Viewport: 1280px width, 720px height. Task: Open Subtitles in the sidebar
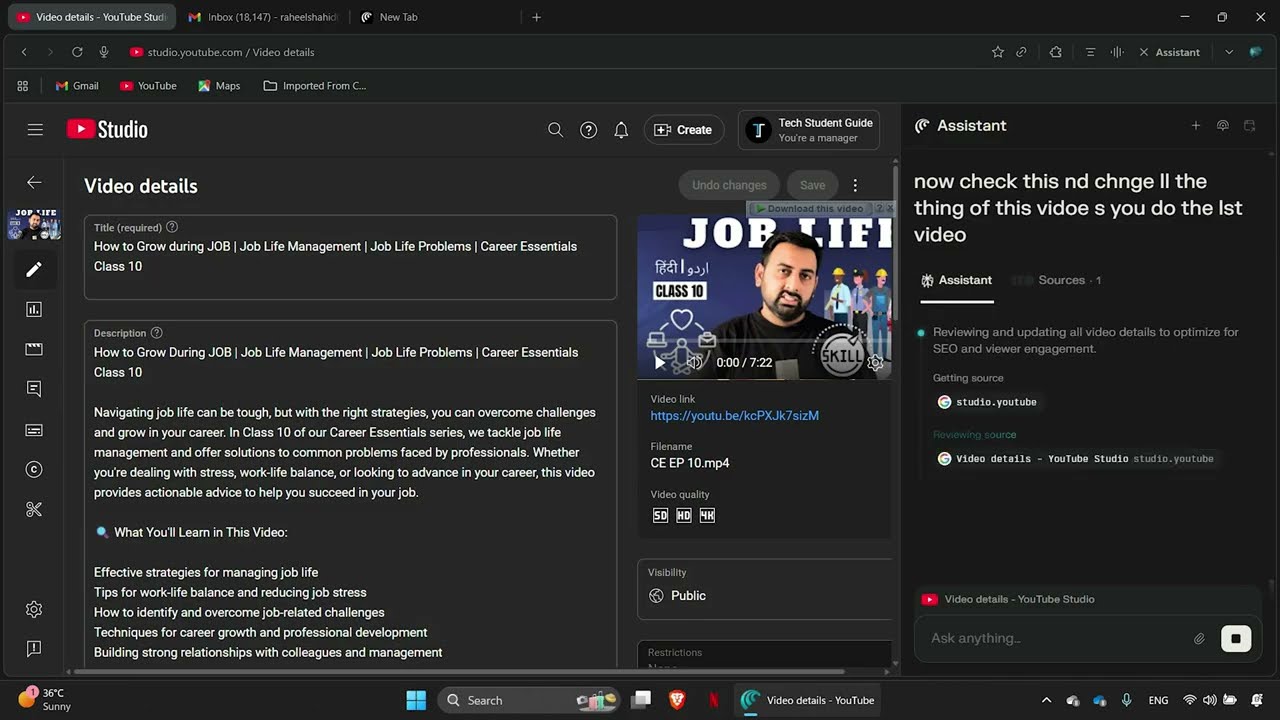coord(34,430)
